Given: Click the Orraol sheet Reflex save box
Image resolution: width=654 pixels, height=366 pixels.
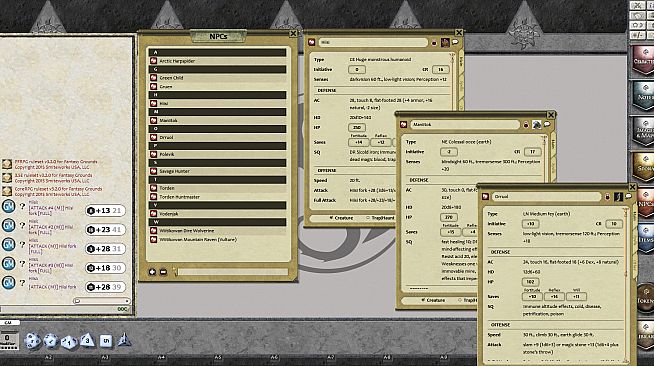Looking at the screenshot, I should (554, 297).
